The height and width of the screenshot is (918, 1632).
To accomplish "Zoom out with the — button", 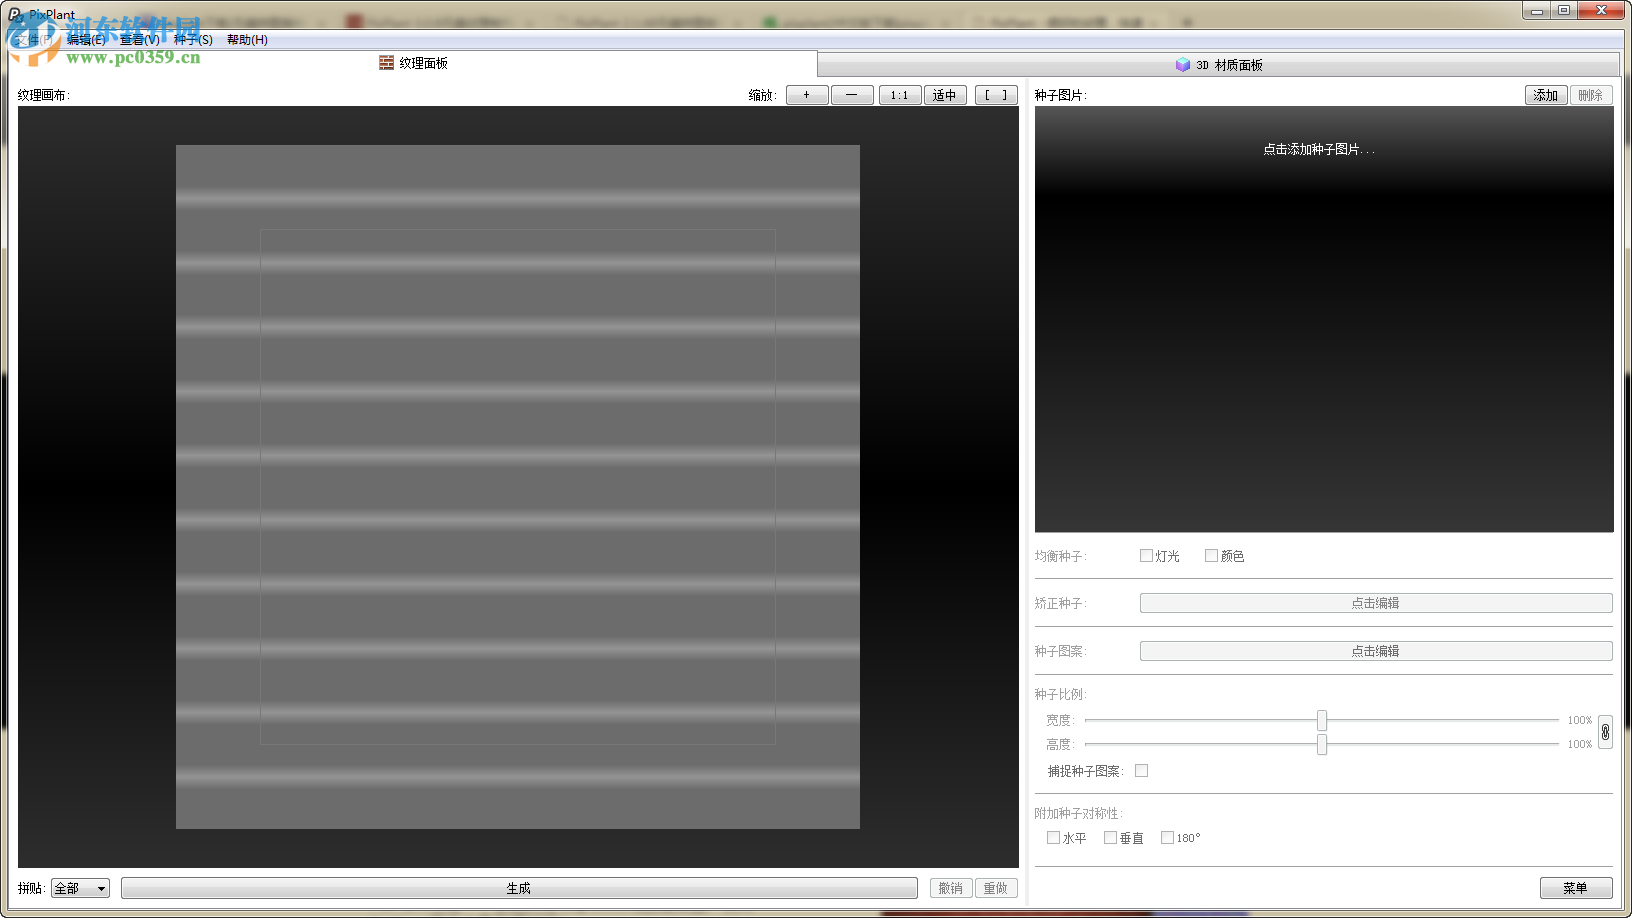I will click(x=852, y=95).
